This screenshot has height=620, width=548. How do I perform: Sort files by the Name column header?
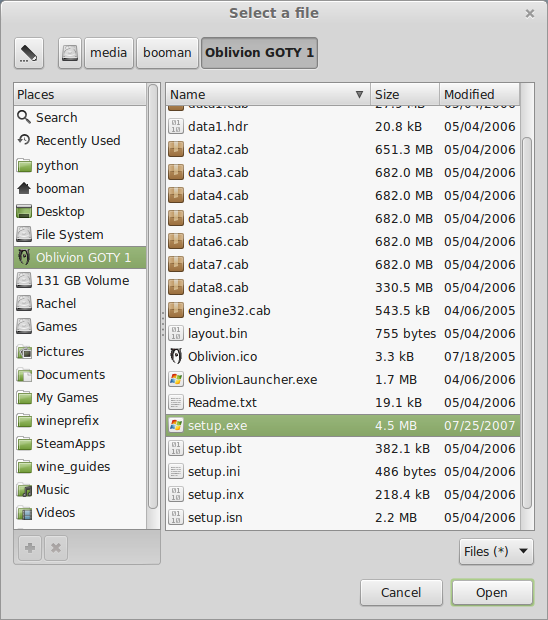[x=268, y=95]
